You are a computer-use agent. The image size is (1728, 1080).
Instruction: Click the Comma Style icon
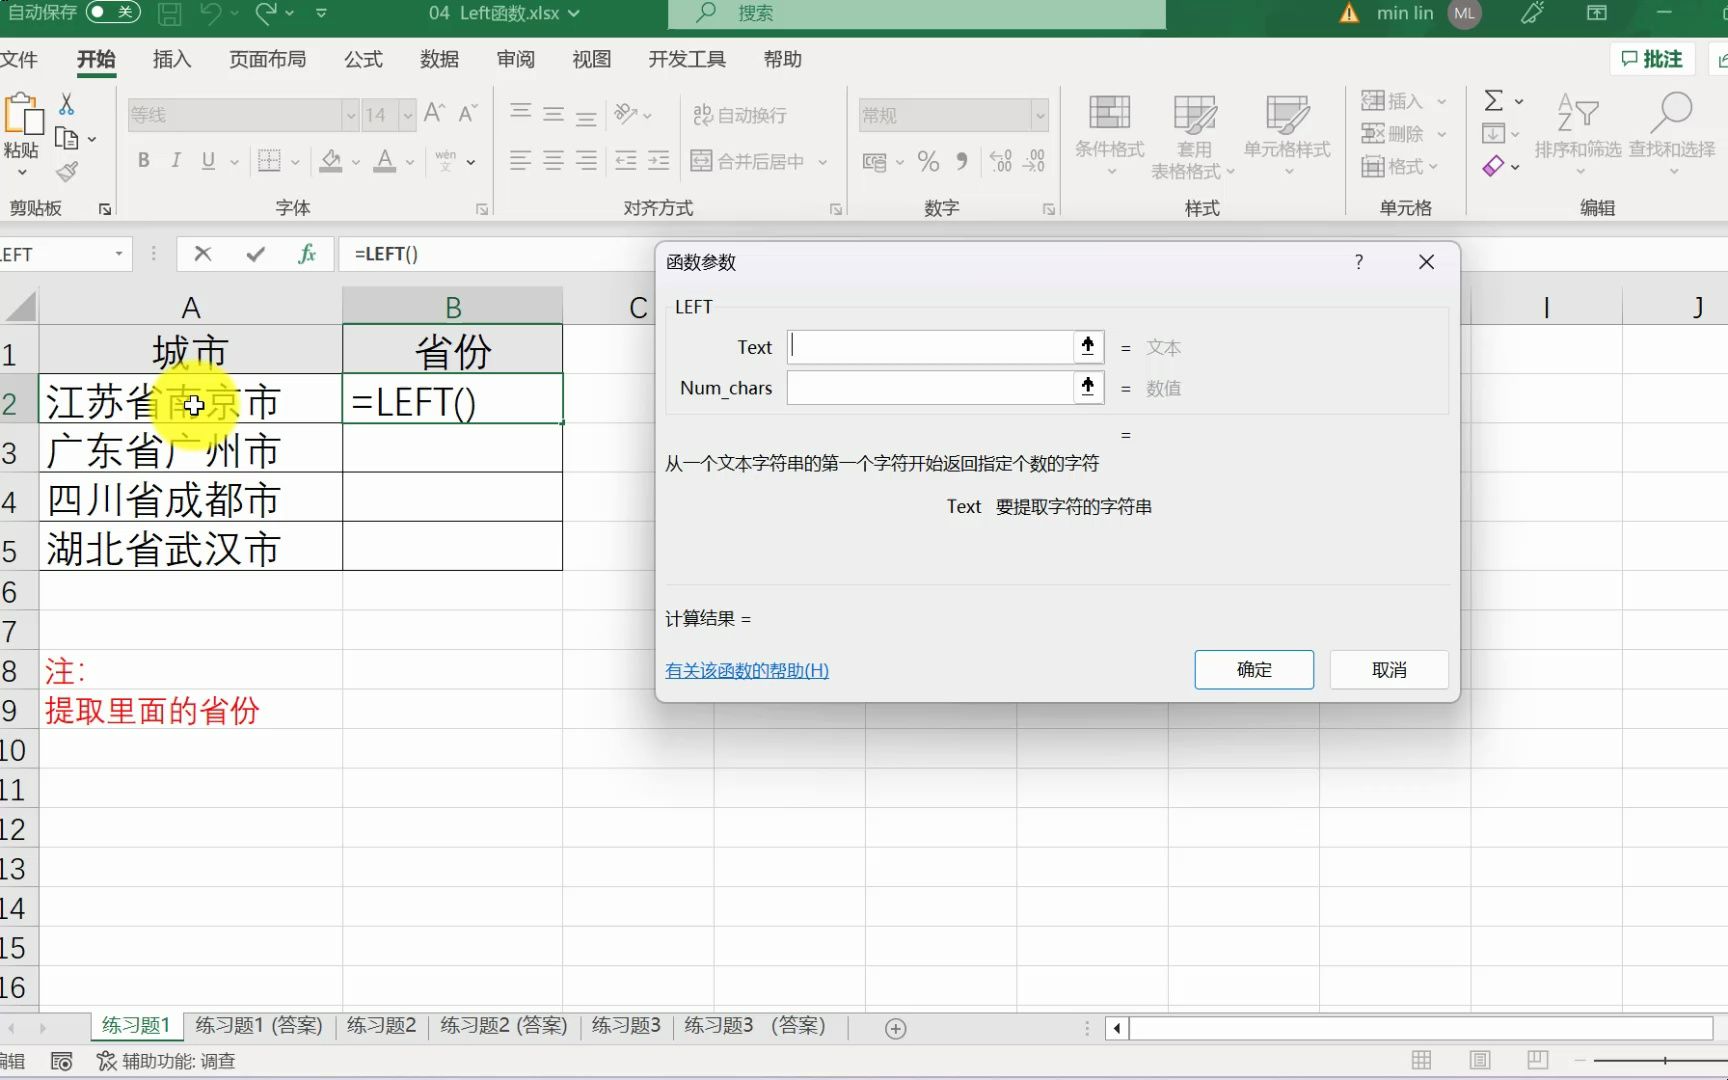pyautogui.click(x=961, y=161)
